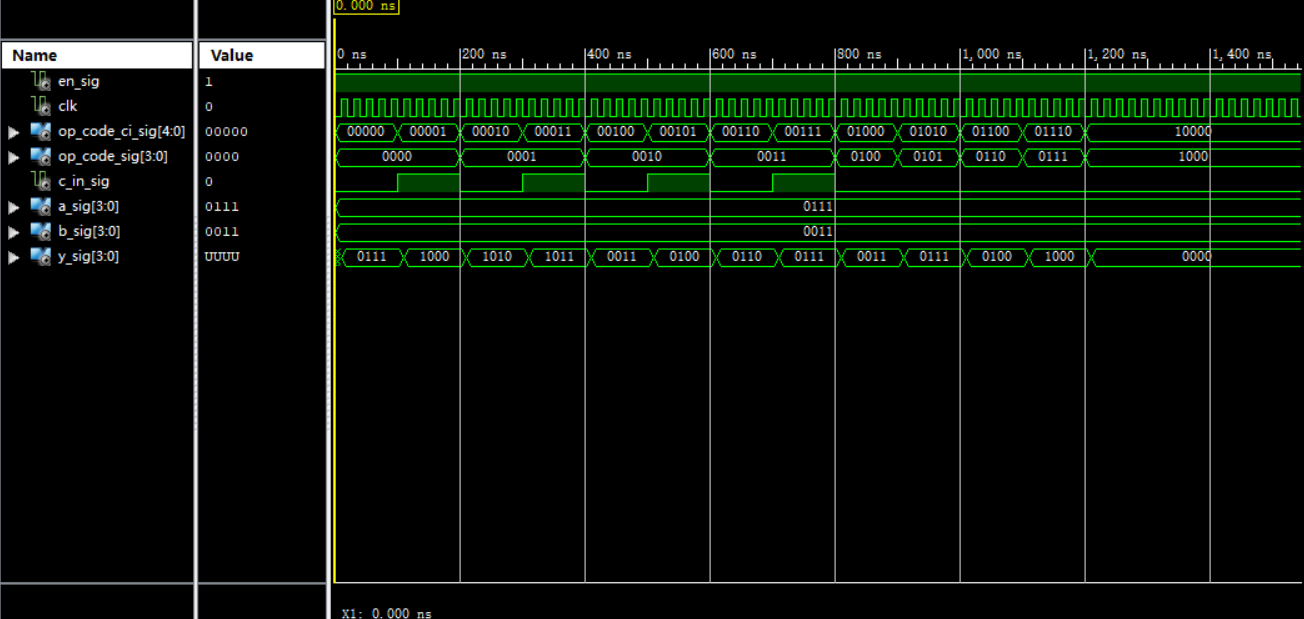Expand the op_code_sig[3:0] bus
This screenshot has width=1304, height=619.
tap(13, 156)
